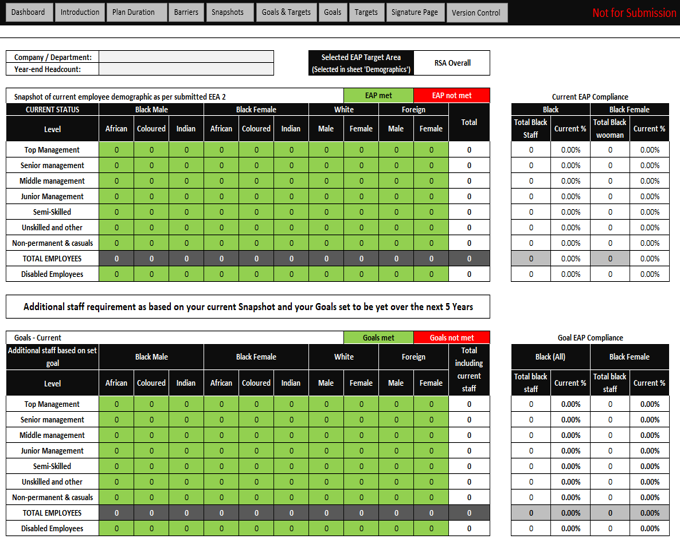
Task: Open the Snapshots section
Action: pos(228,13)
